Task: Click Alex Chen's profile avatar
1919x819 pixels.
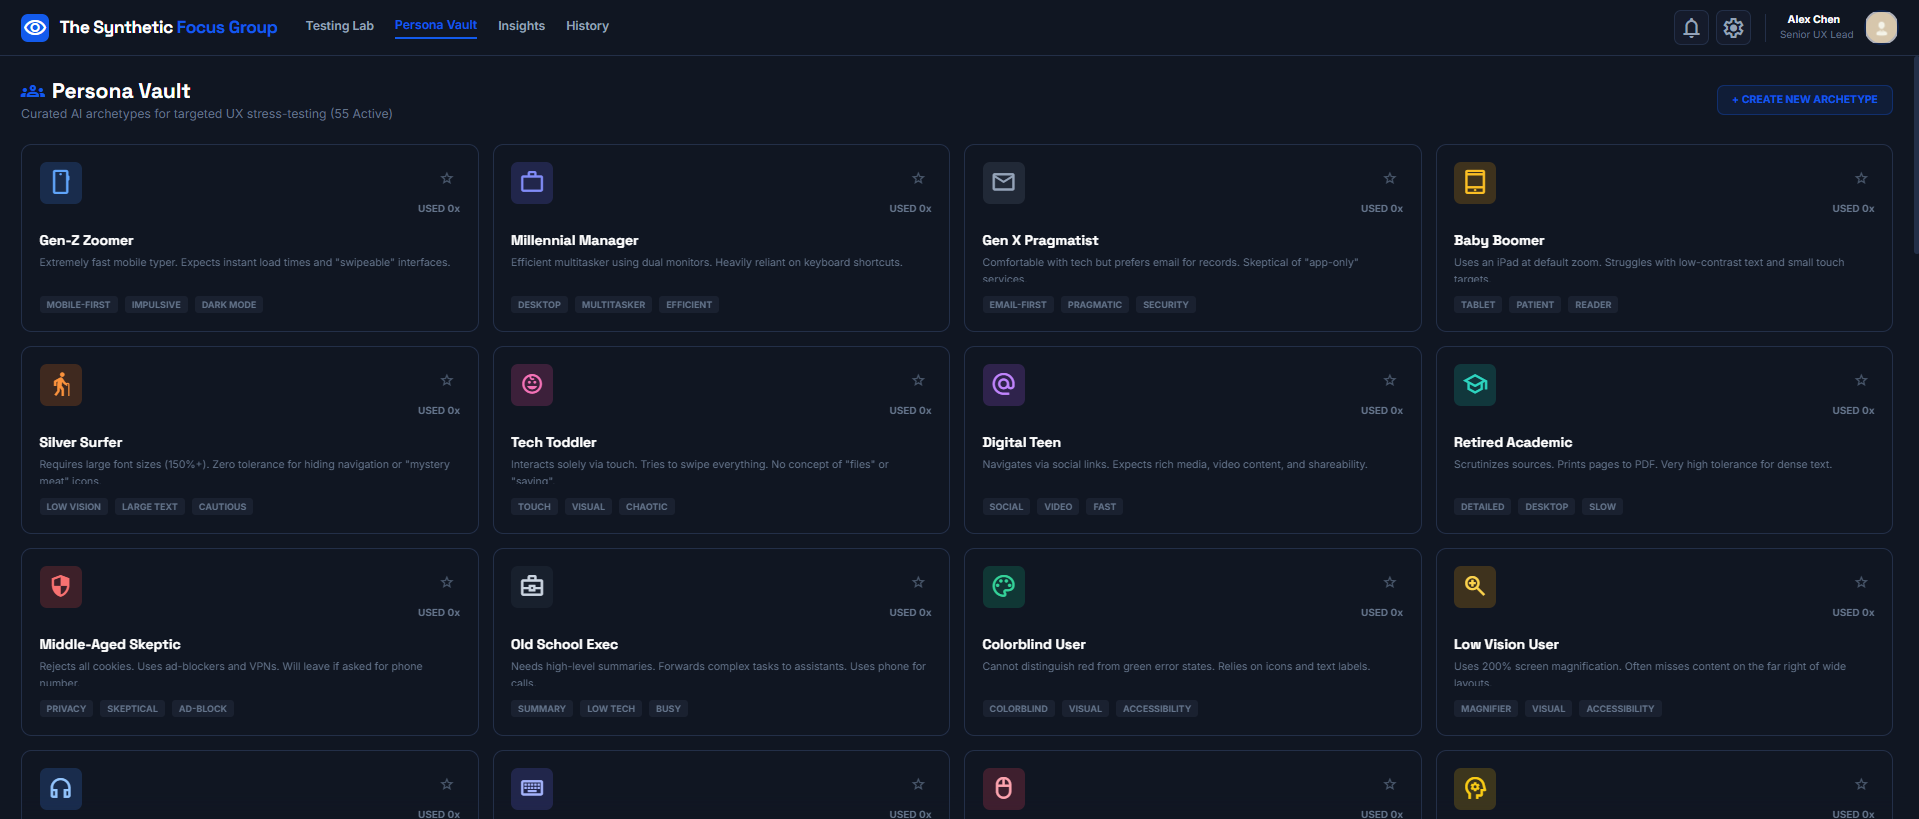Action: (1881, 27)
